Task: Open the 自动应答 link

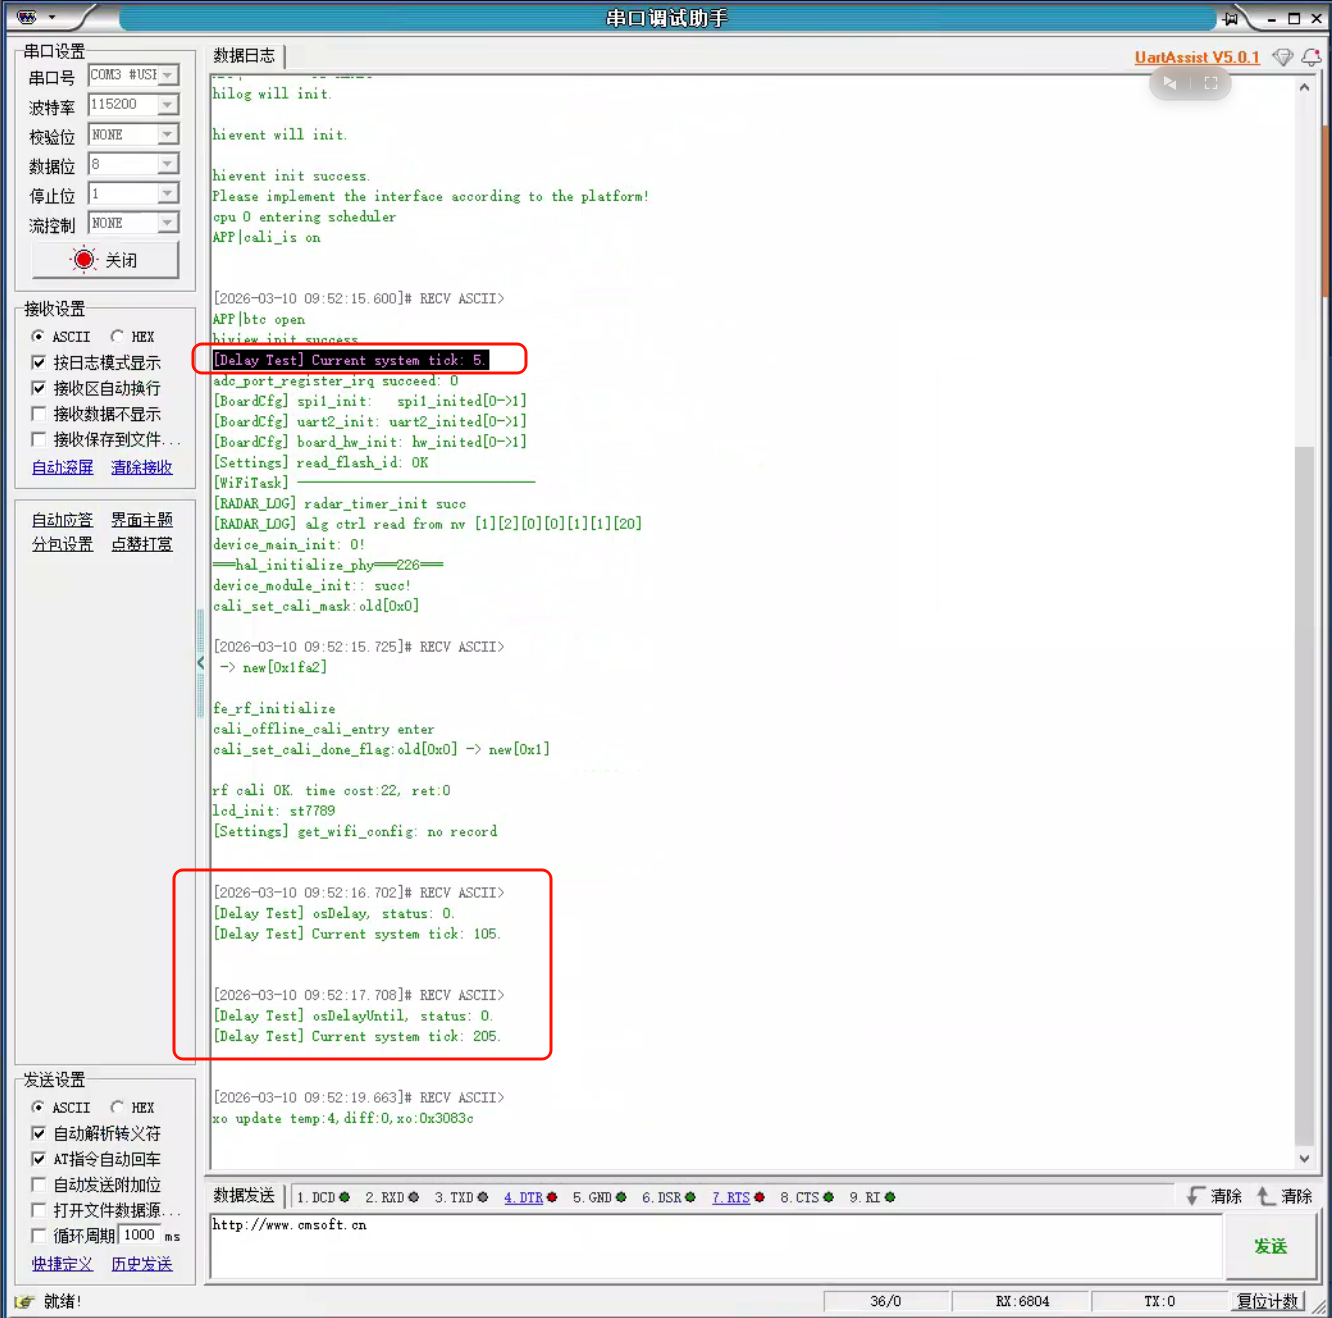Action: click(62, 520)
